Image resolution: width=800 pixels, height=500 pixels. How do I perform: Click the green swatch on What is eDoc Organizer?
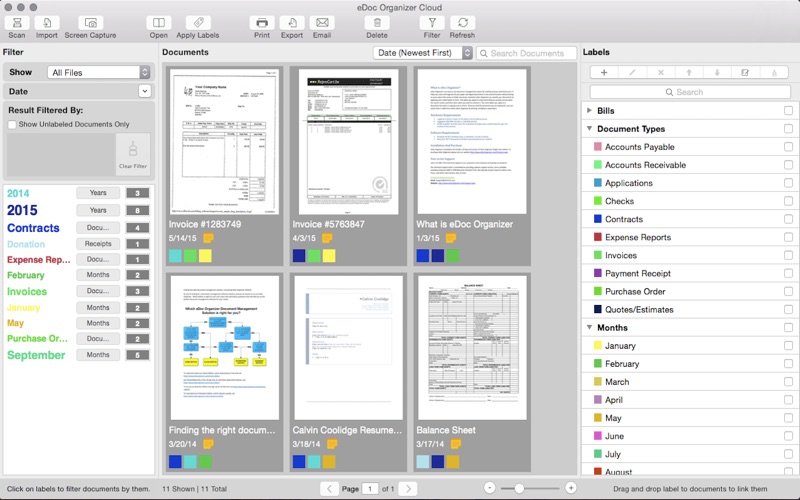(453, 256)
